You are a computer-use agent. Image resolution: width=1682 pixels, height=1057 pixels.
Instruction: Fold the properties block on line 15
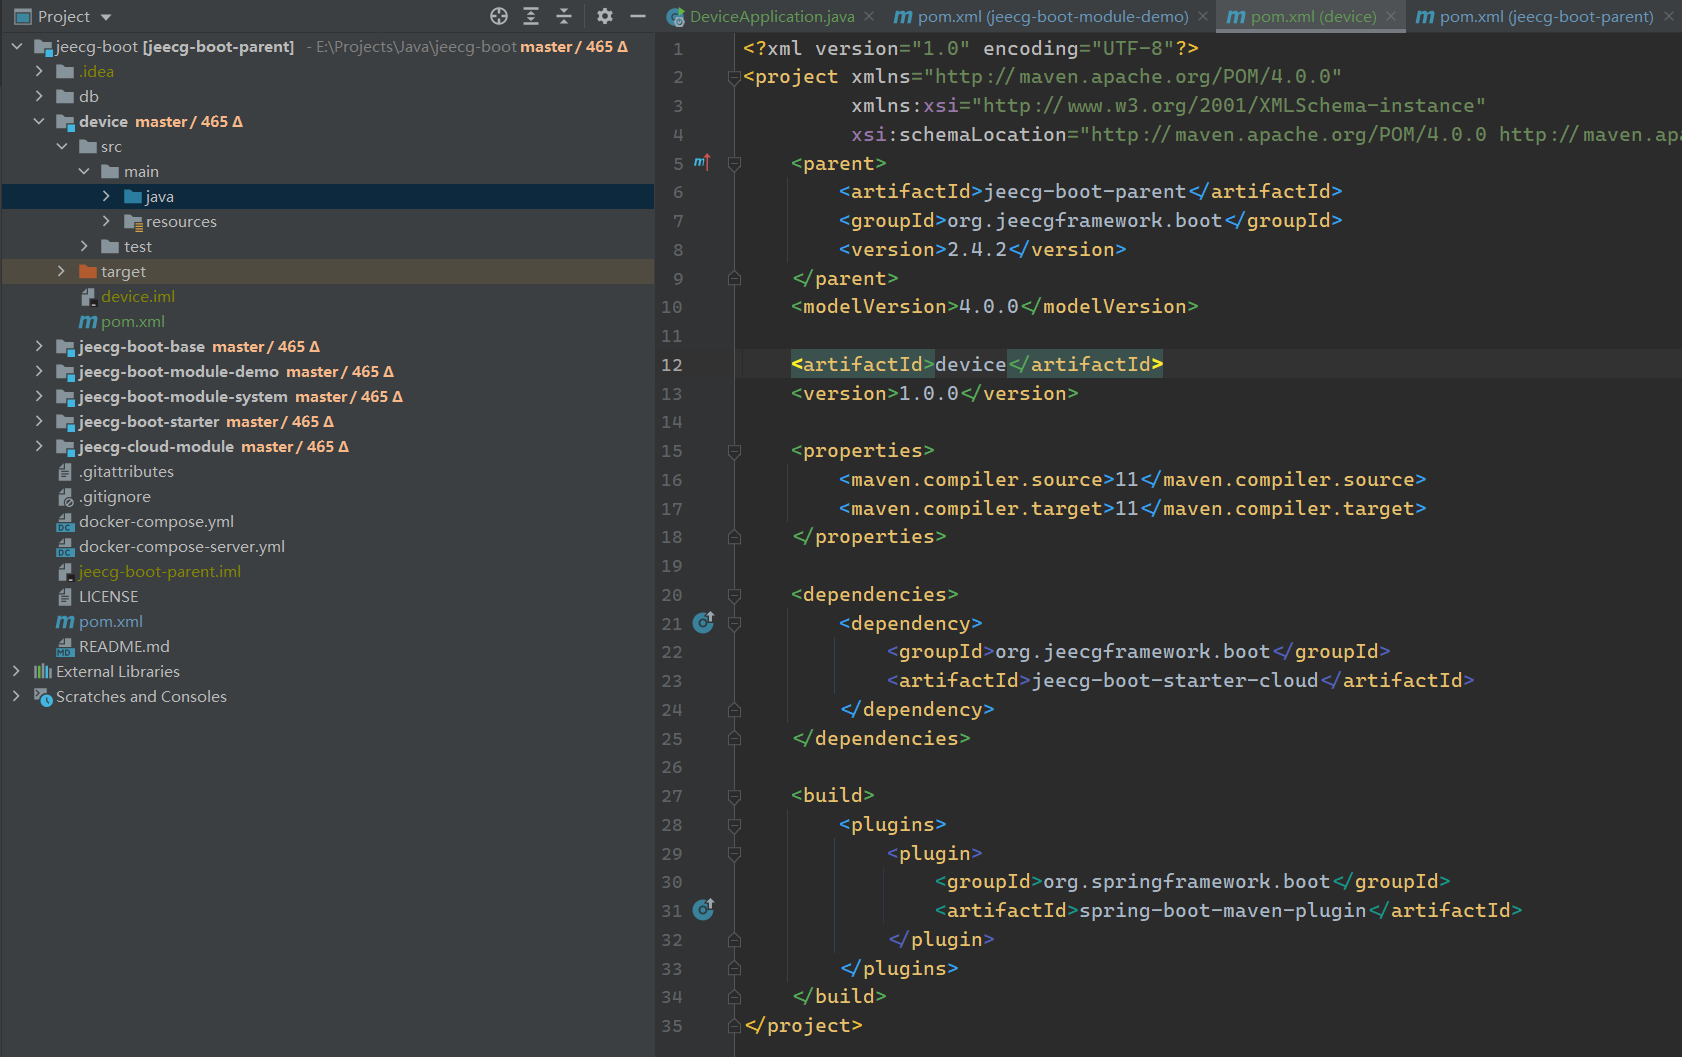pos(734,451)
